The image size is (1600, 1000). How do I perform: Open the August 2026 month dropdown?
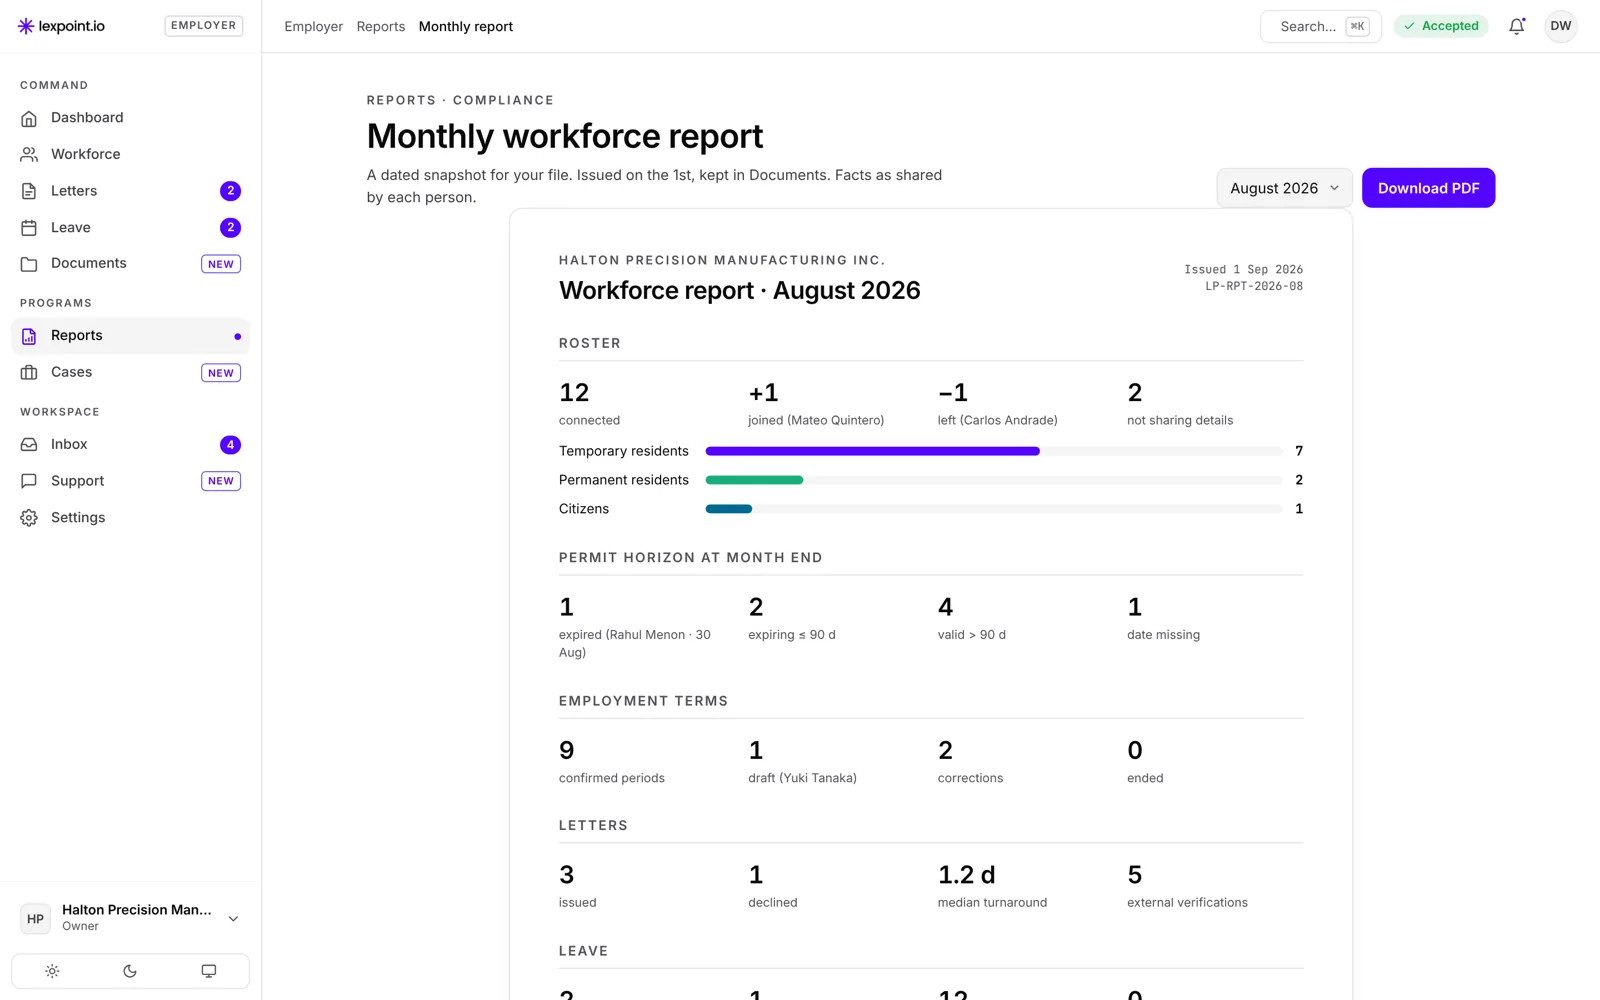coord(1284,188)
